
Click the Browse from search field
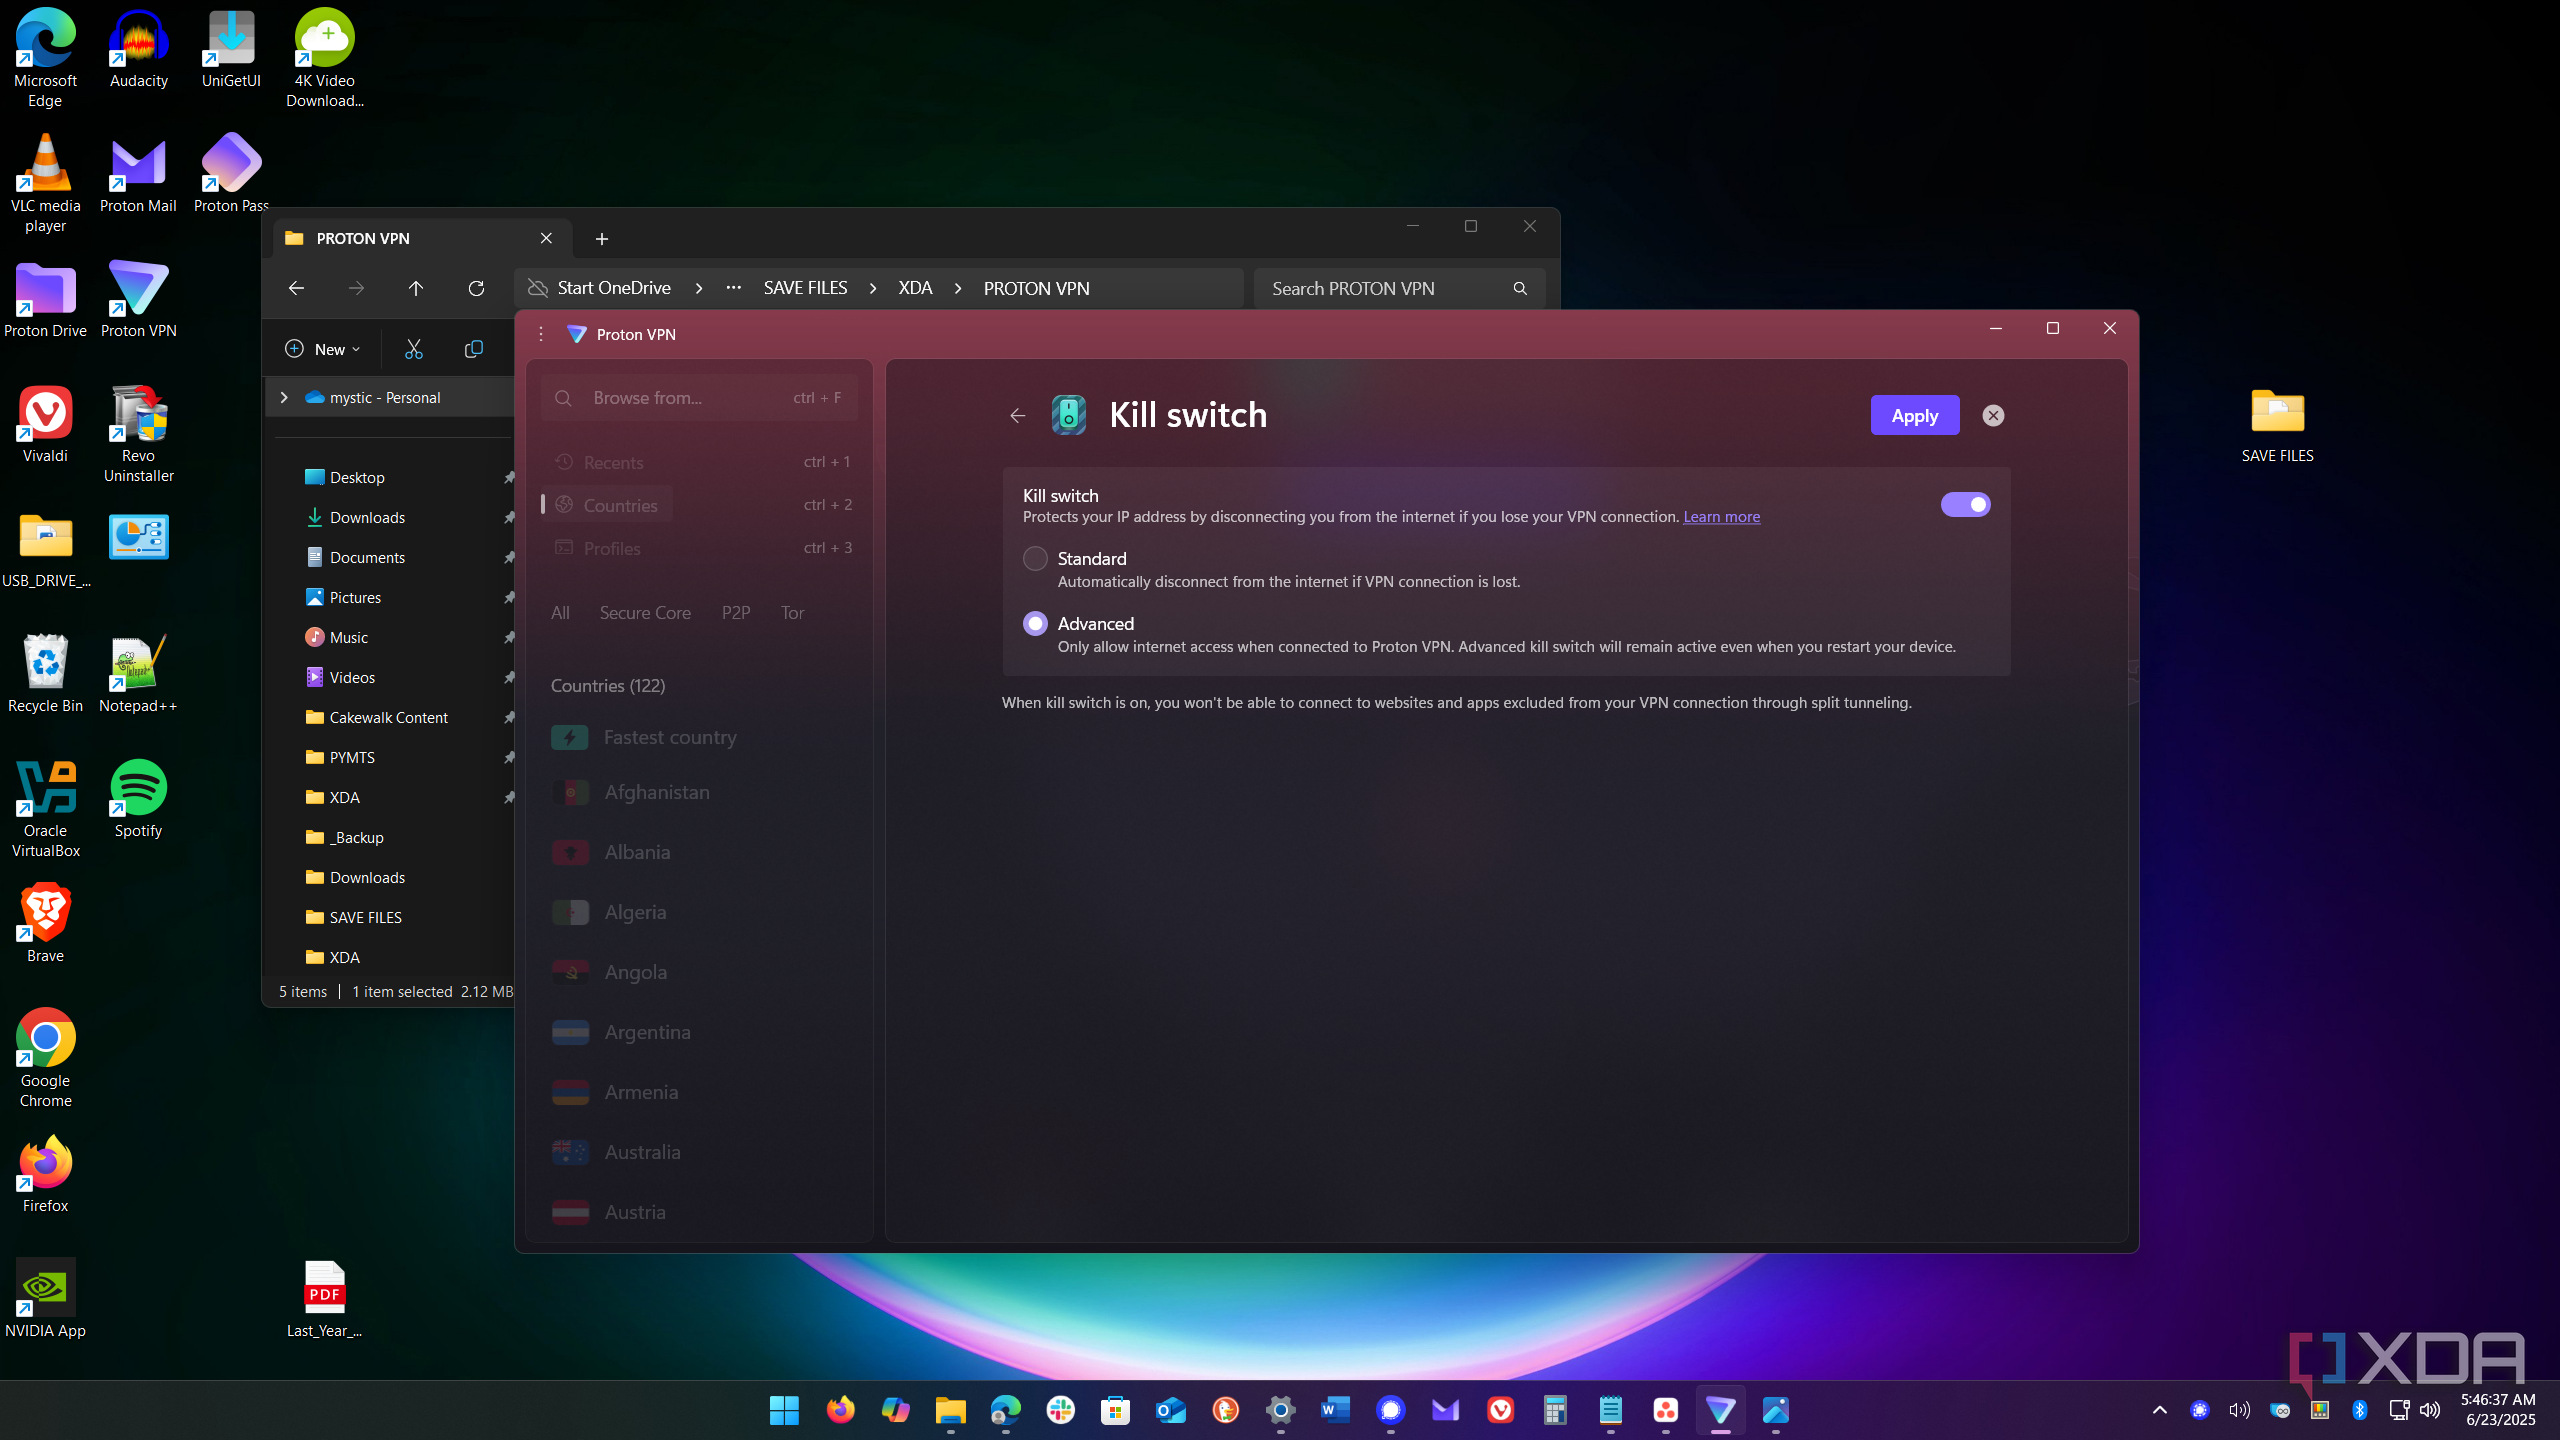[699, 398]
